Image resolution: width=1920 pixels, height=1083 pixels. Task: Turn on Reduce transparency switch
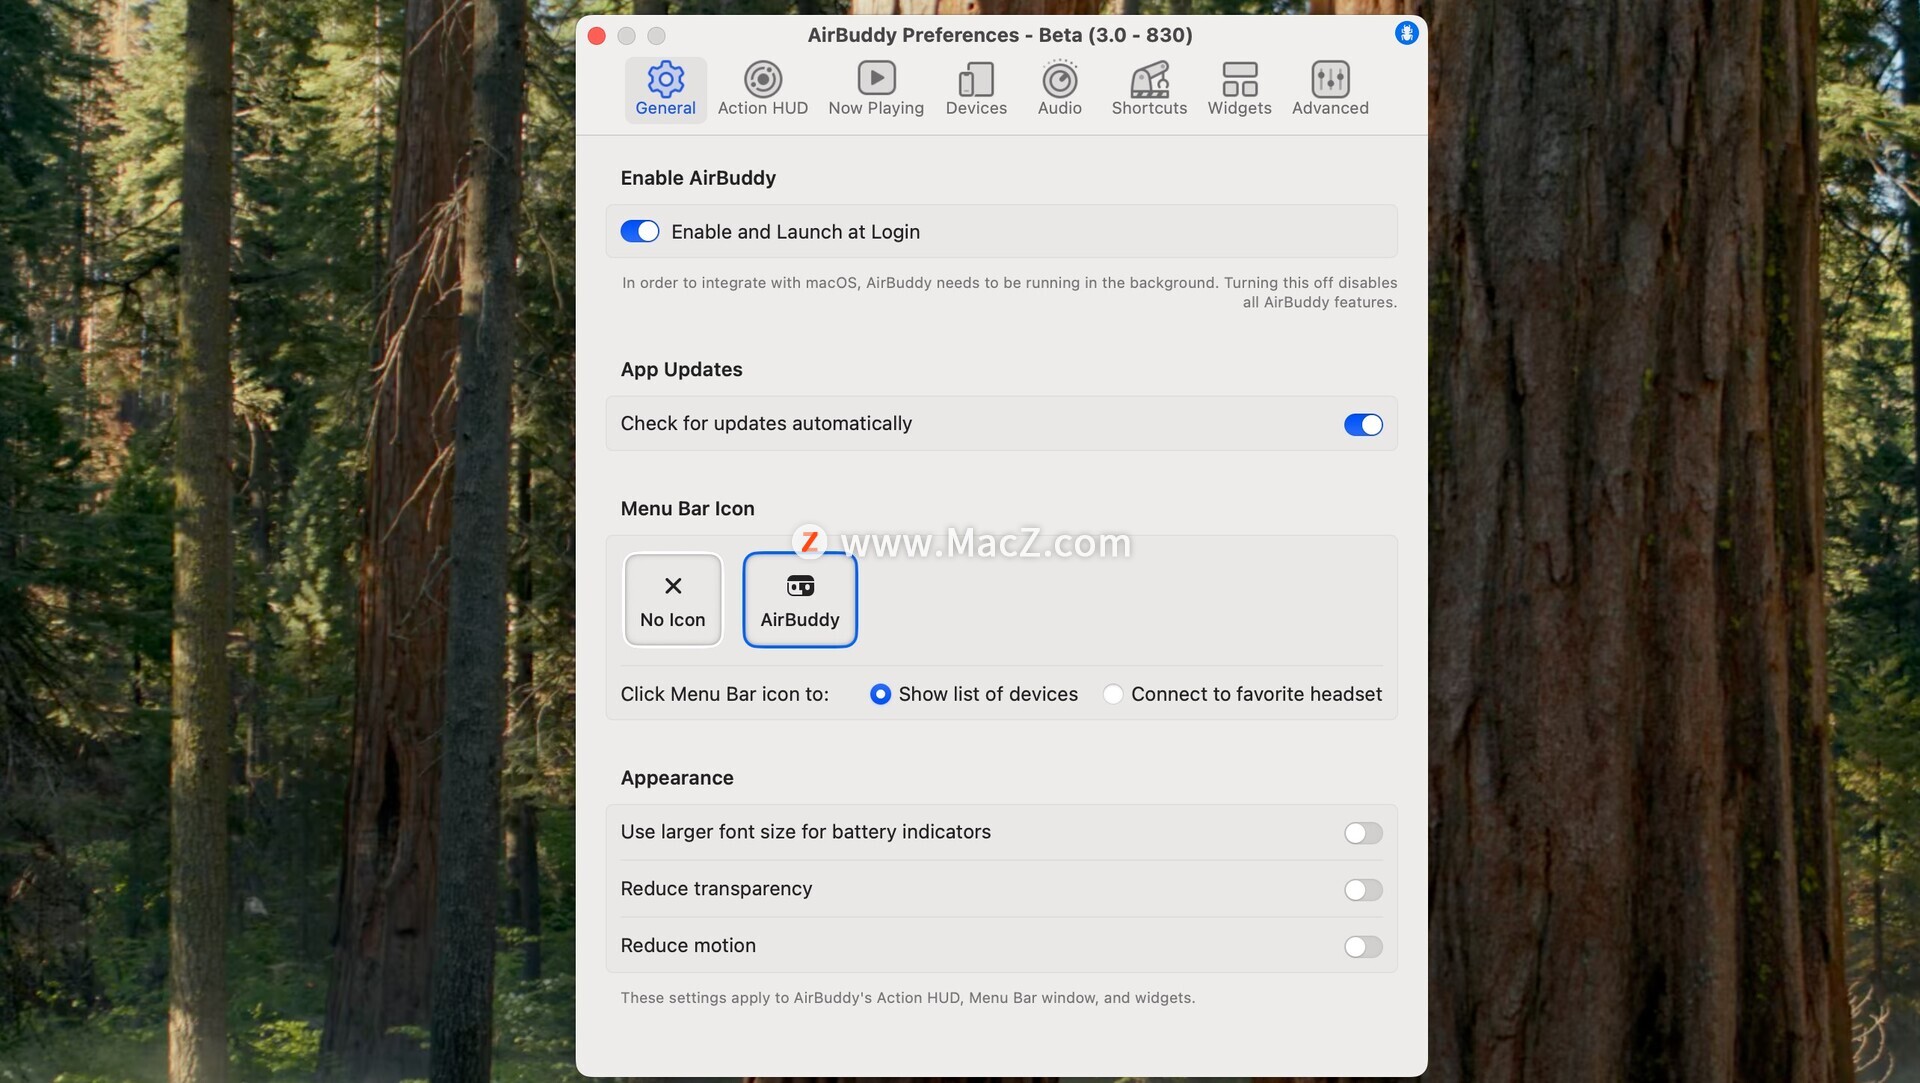pos(1363,890)
